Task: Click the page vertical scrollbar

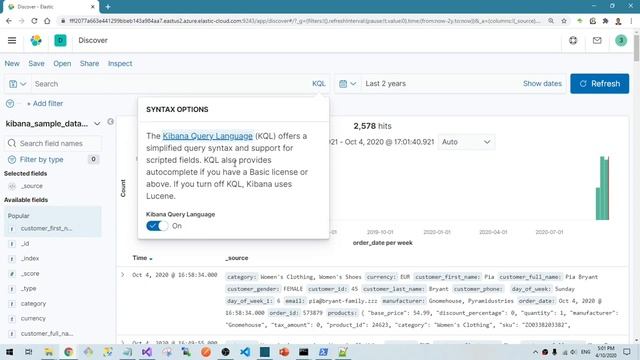Action: point(636,48)
